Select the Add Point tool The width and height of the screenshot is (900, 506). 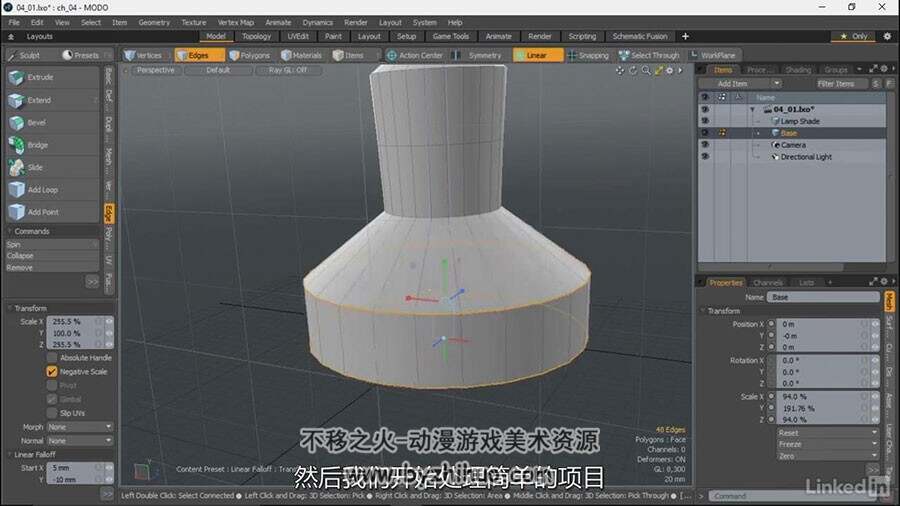(x=52, y=212)
